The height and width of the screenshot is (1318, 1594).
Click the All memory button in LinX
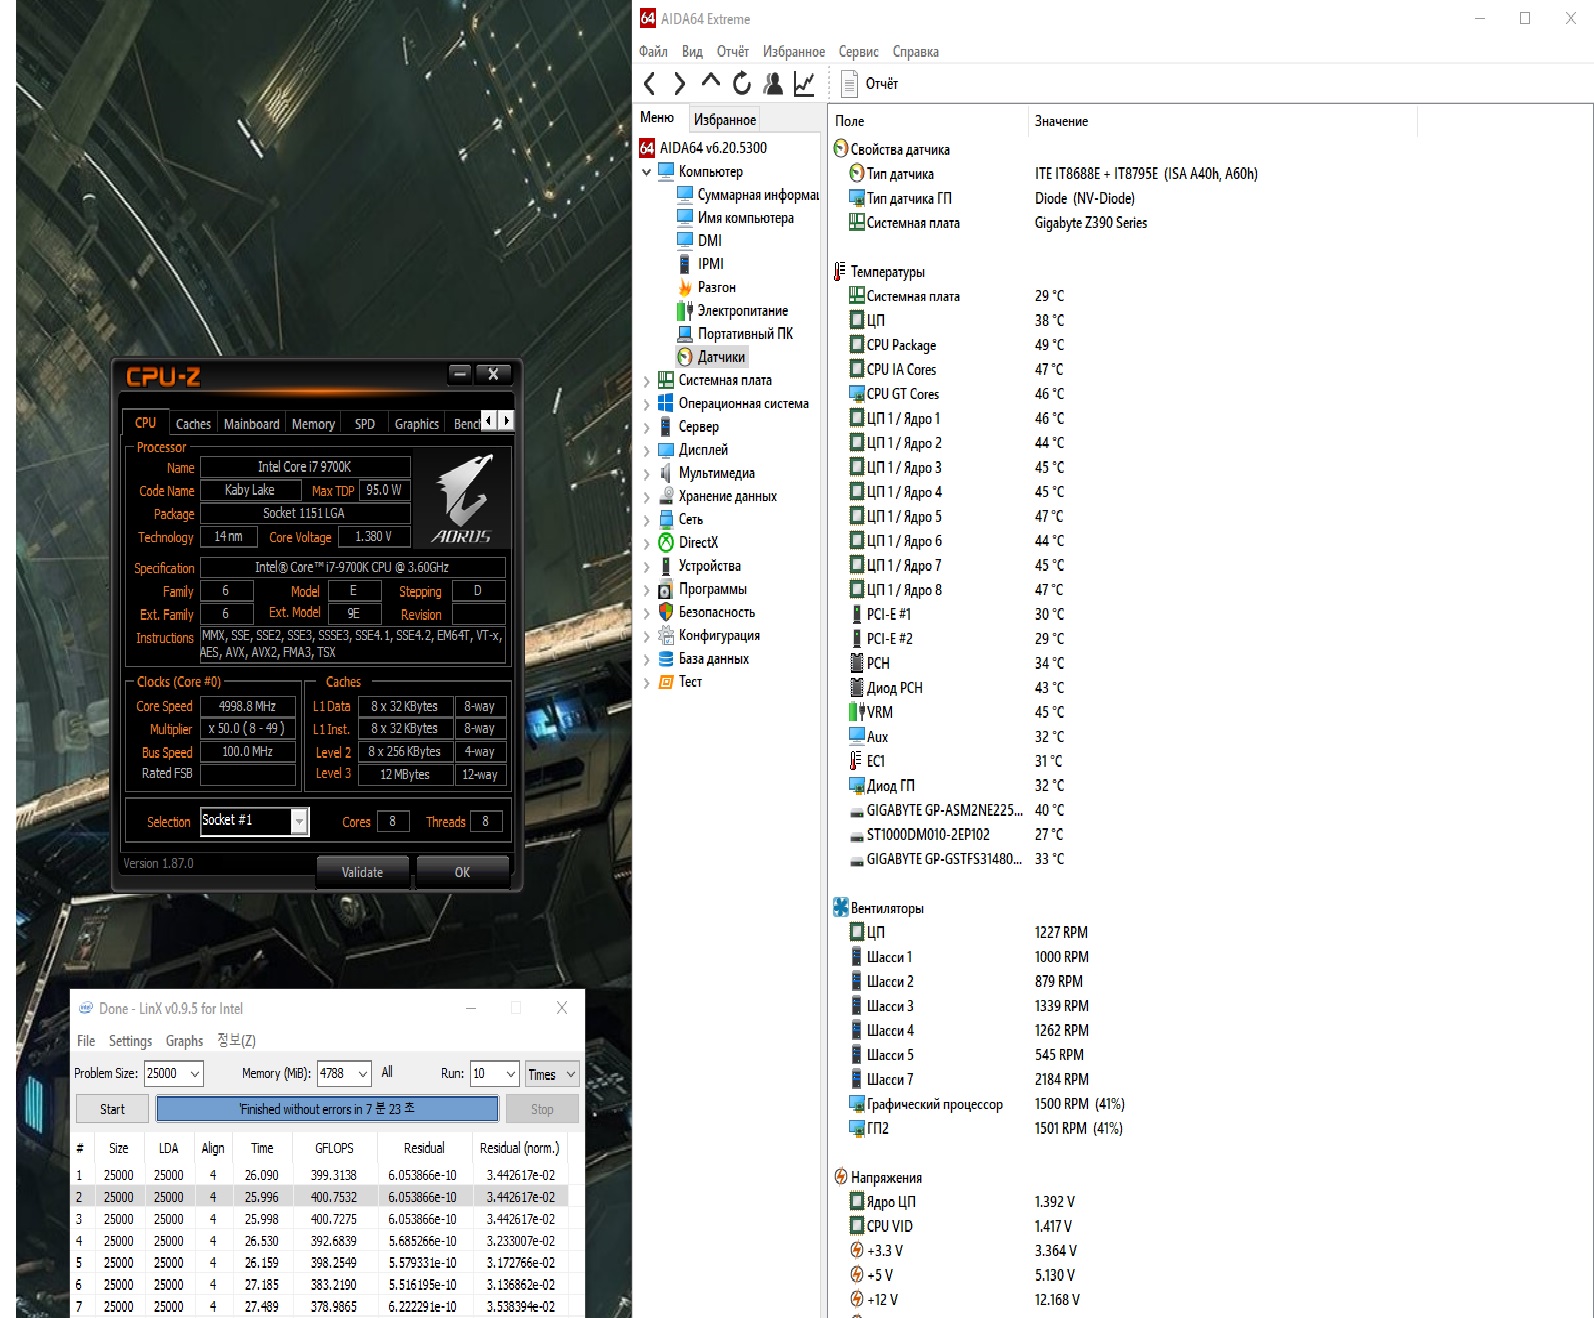(387, 1073)
